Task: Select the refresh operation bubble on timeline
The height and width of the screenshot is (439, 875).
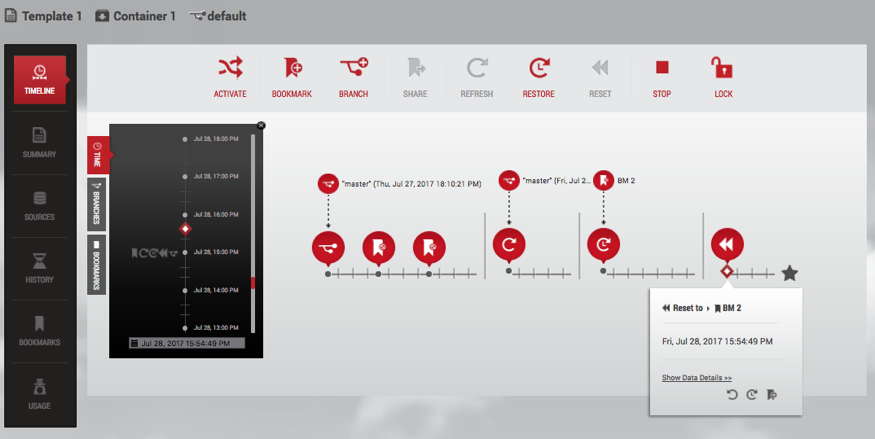Action: [509, 245]
